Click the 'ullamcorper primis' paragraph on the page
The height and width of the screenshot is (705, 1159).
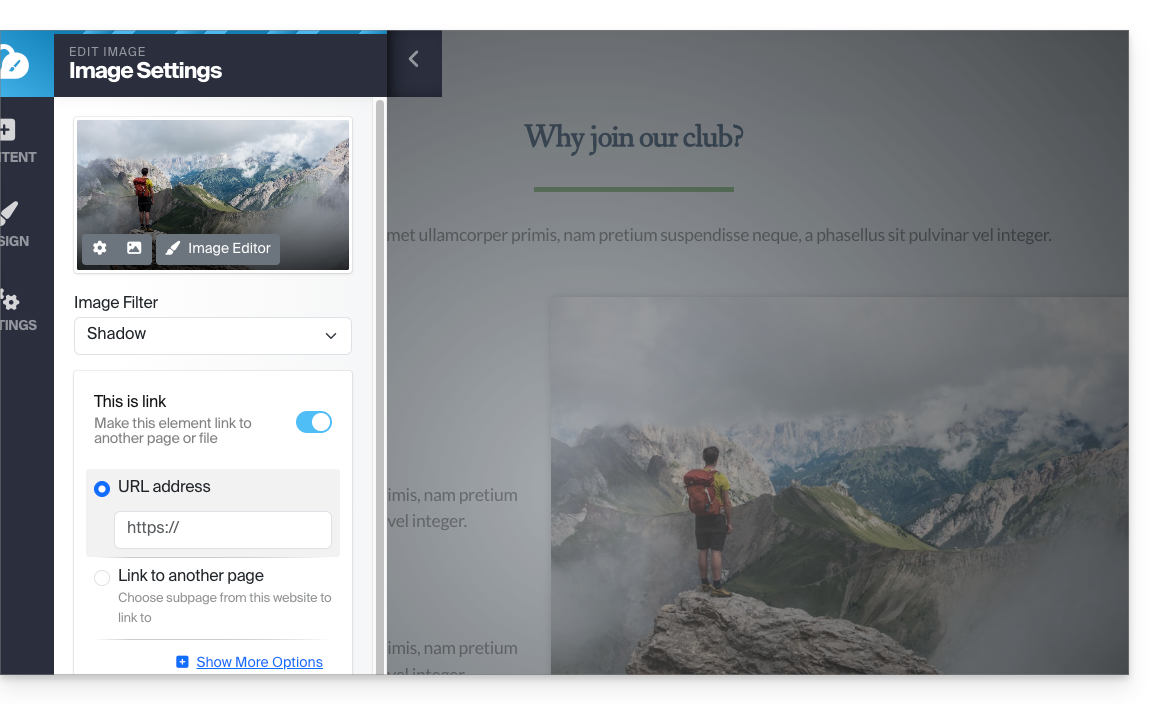(719, 236)
